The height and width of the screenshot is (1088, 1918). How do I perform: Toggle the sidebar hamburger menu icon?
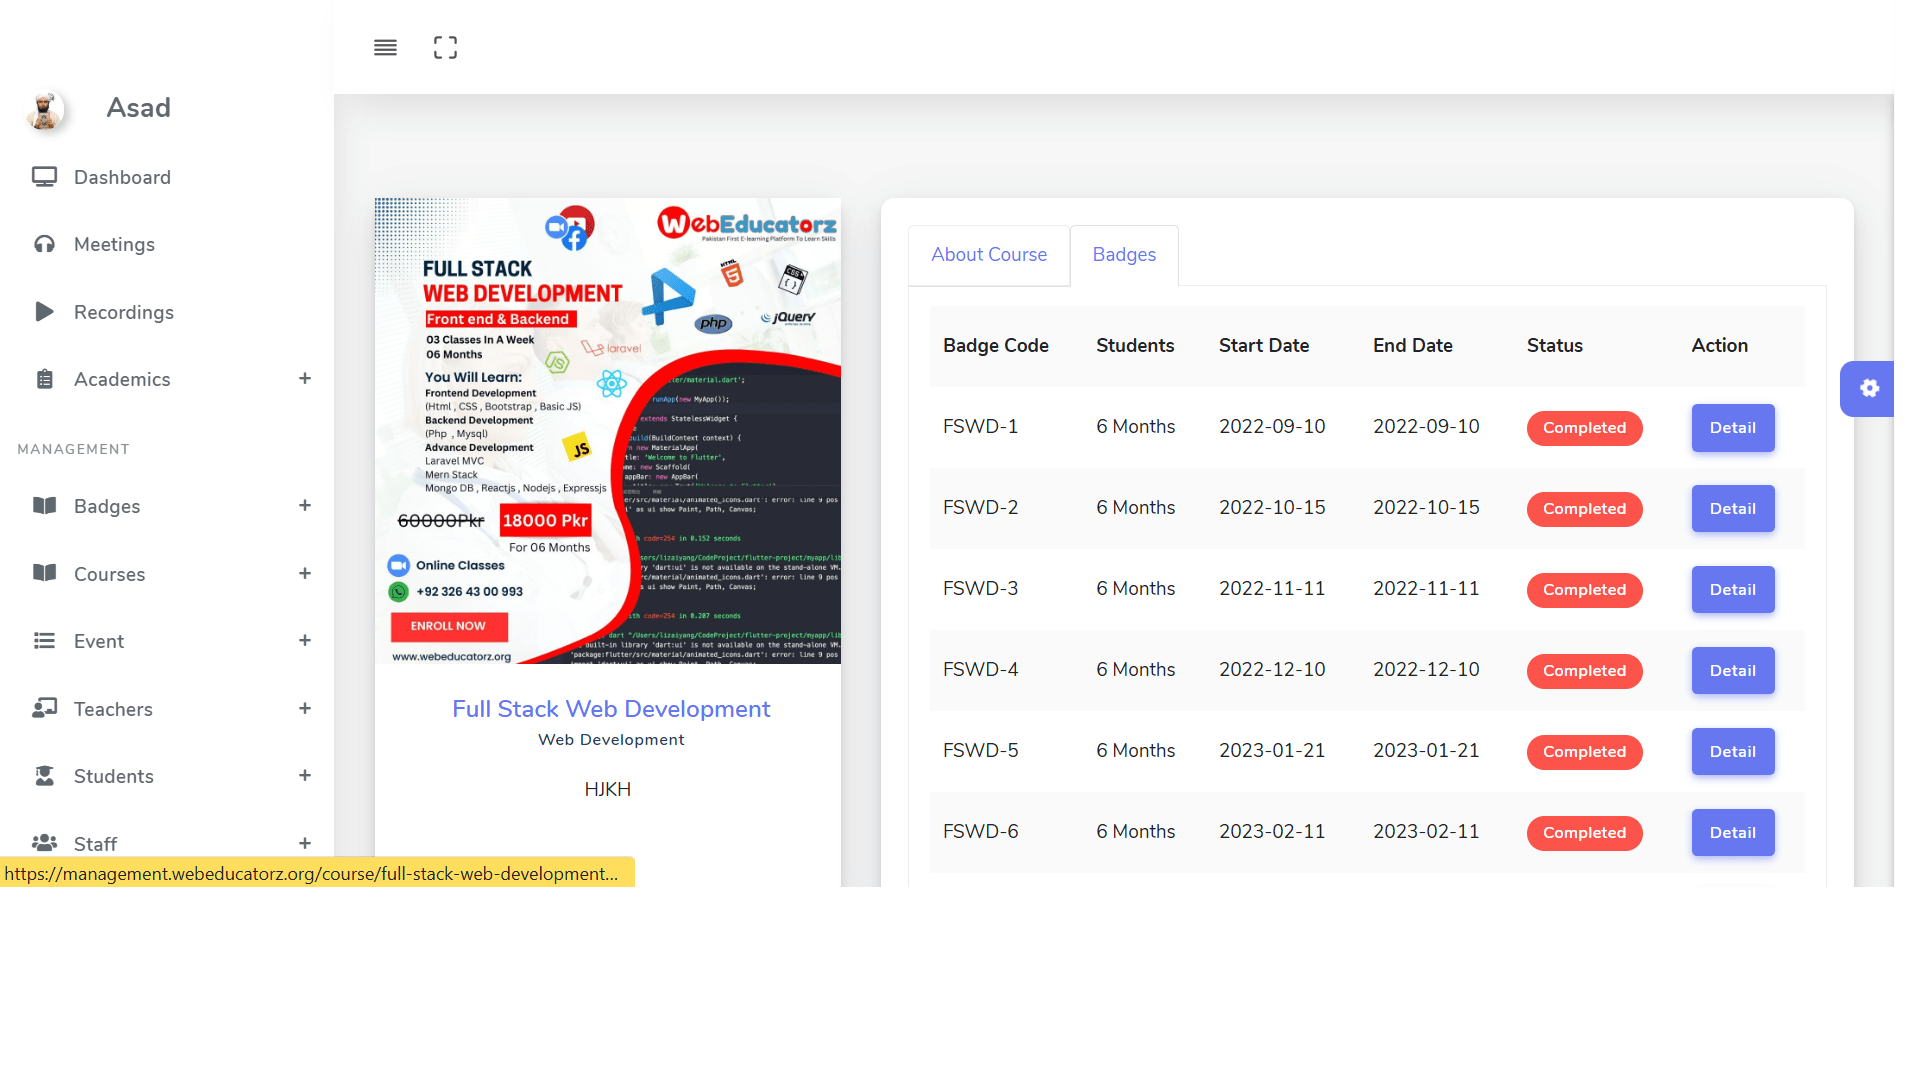click(x=385, y=47)
